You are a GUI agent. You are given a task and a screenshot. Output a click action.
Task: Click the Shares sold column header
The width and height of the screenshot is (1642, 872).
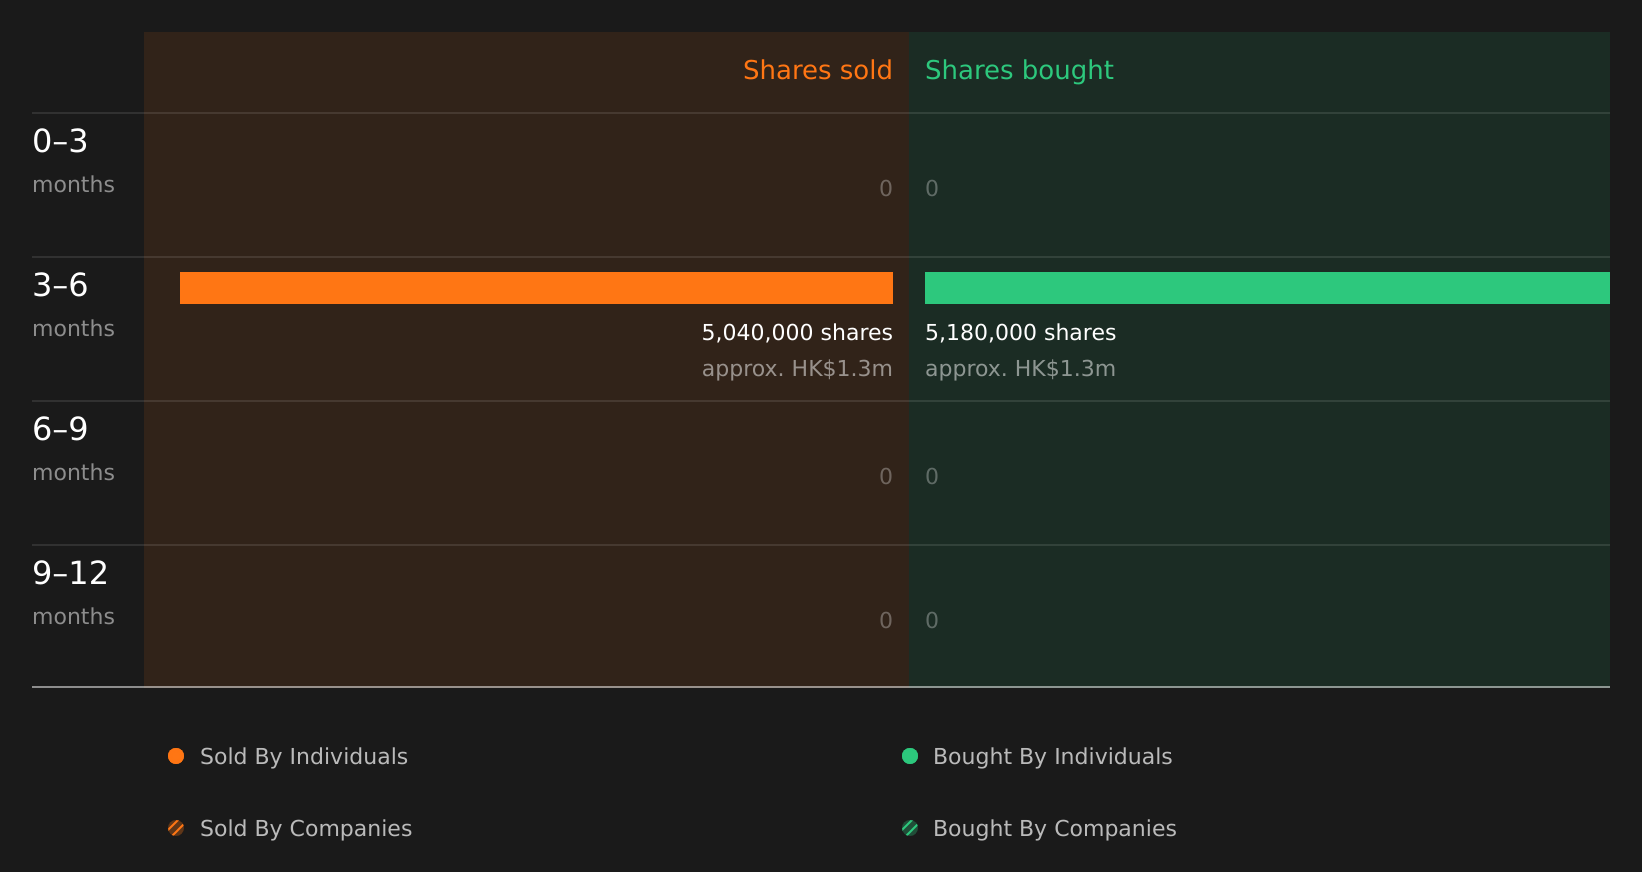tap(818, 70)
